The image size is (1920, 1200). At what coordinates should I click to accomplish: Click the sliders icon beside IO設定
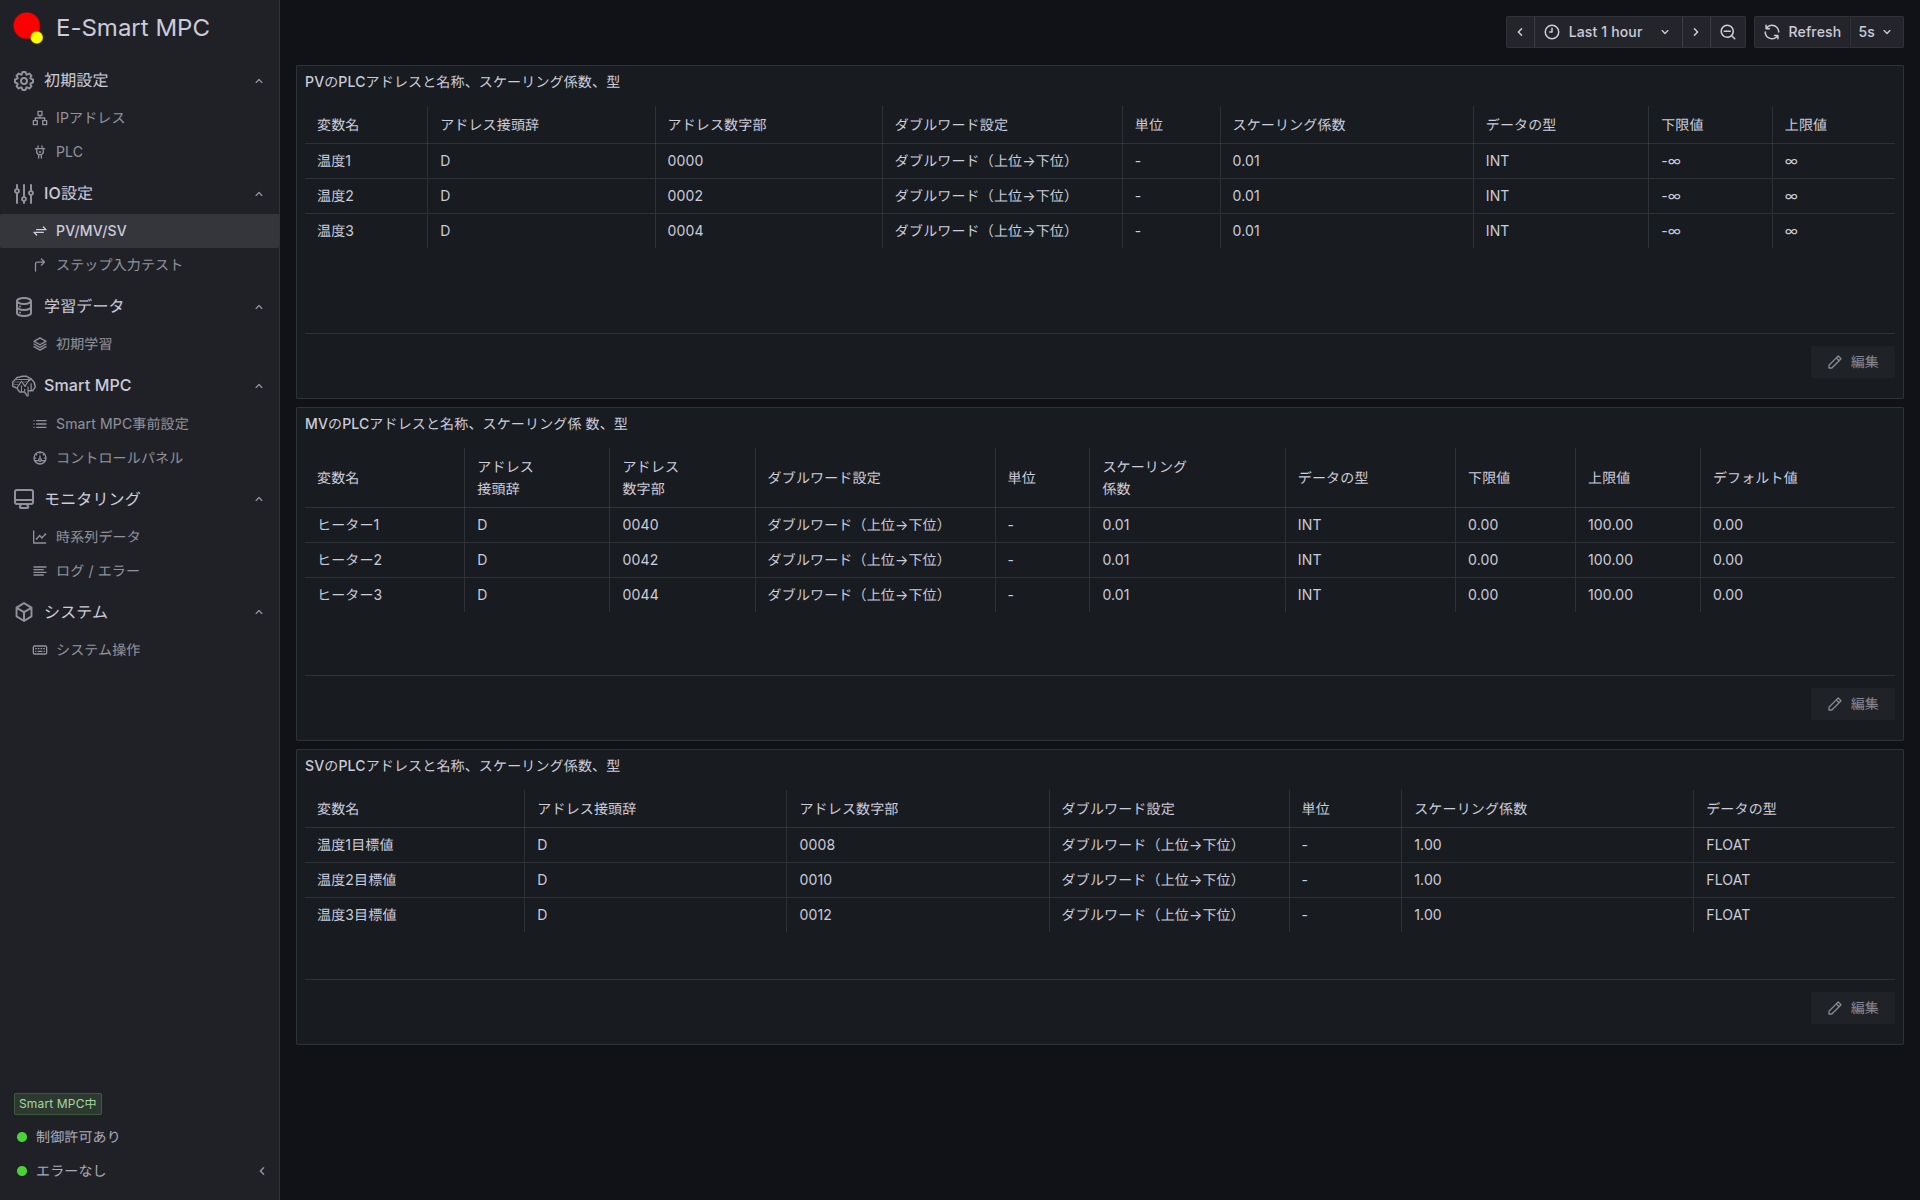pos(24,194)
